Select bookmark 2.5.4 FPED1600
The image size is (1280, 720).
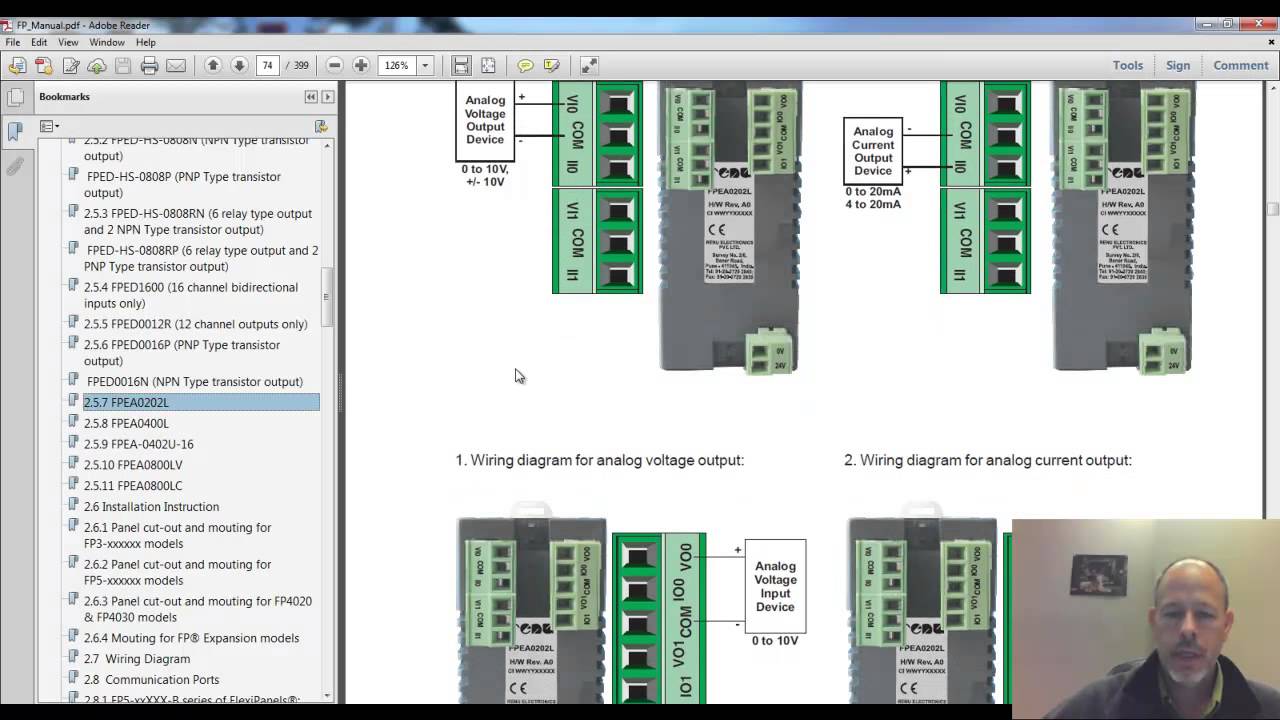click(191, 295)
